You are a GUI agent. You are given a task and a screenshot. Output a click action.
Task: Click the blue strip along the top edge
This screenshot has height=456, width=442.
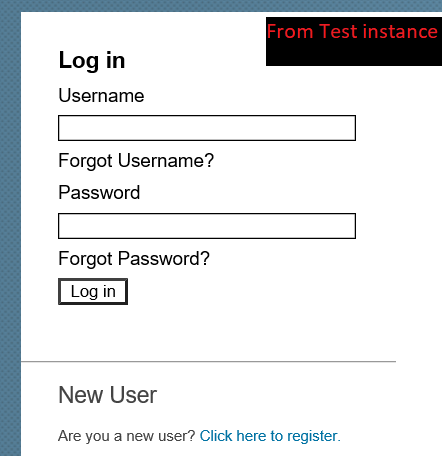click(221, 6)
